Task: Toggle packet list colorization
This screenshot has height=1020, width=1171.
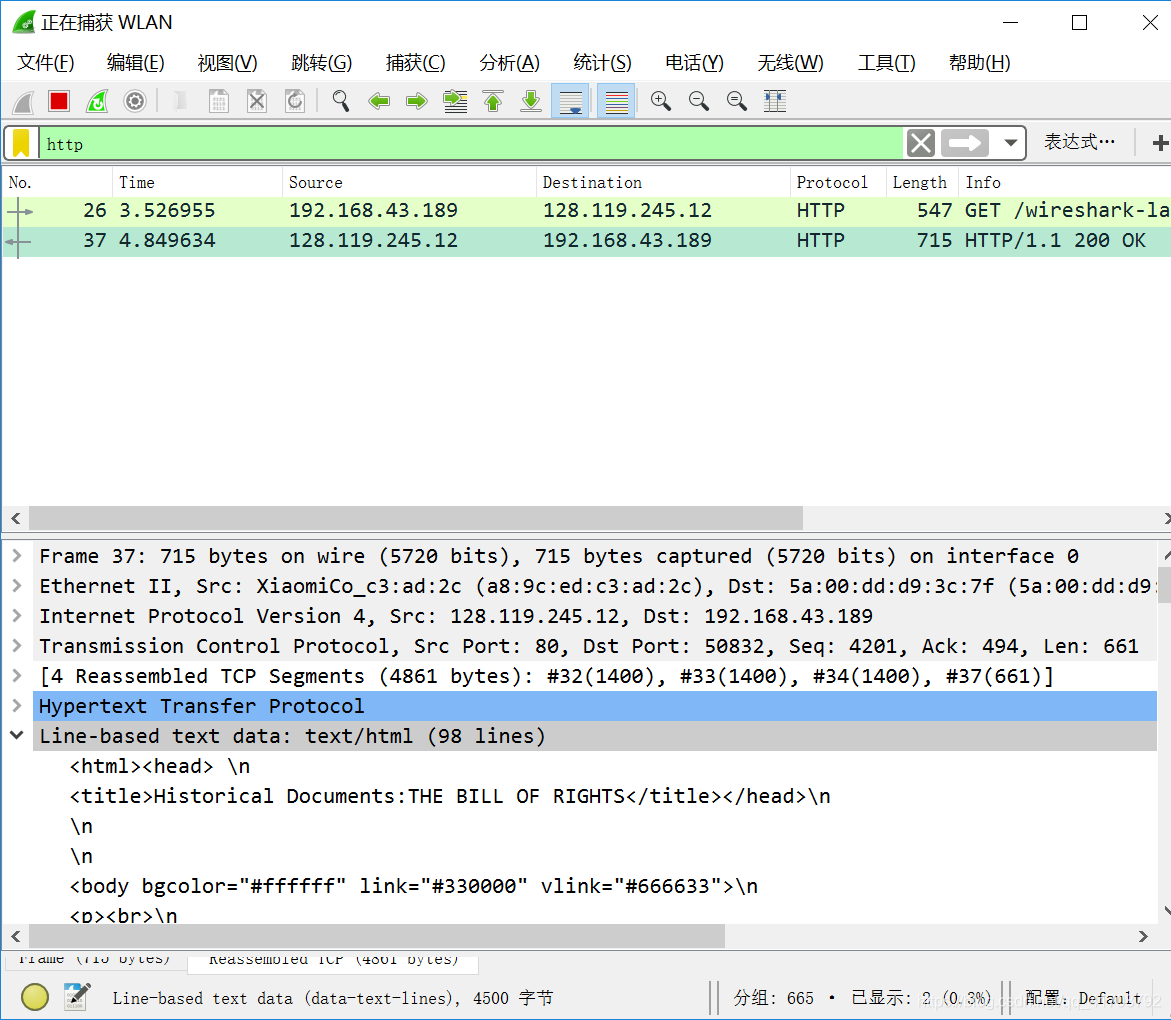Action: [x=616, y=101]
